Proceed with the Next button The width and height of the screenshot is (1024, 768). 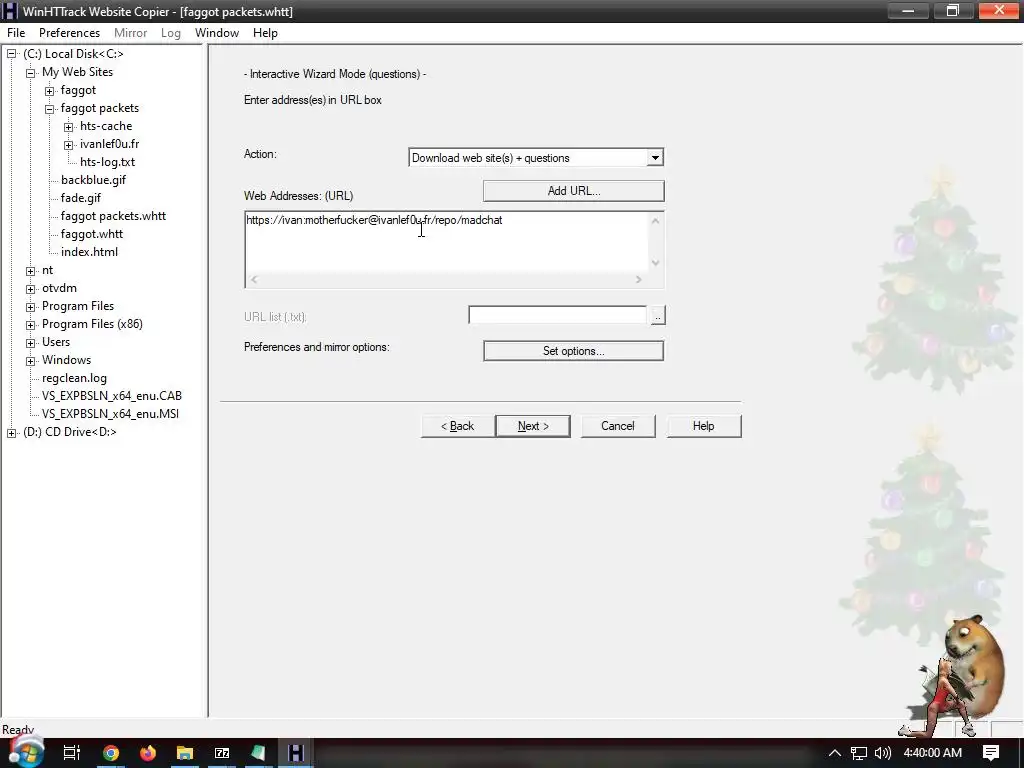click(x=532, y=426)
